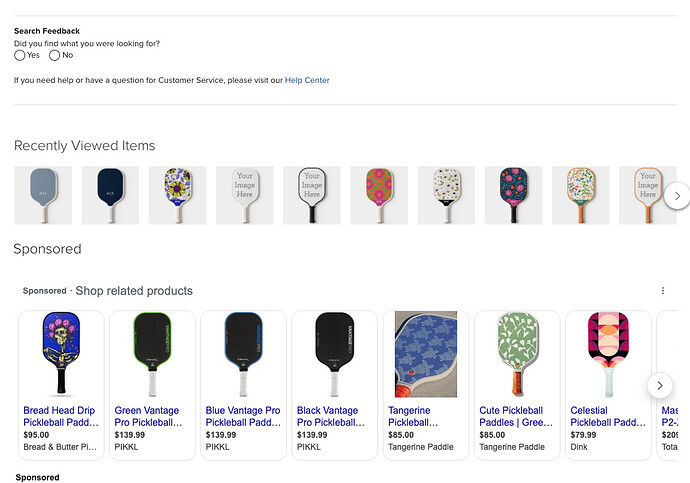Advance the sponsored products carousel arrow

[x=660, y=385]
